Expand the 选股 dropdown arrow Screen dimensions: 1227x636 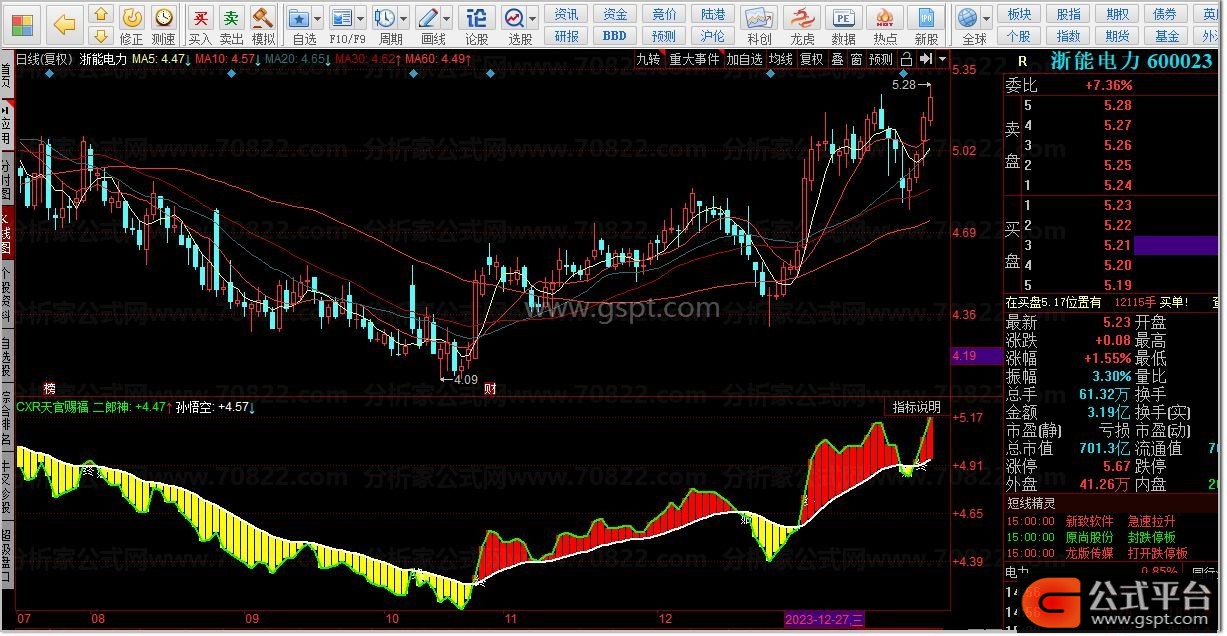[533, 18]
